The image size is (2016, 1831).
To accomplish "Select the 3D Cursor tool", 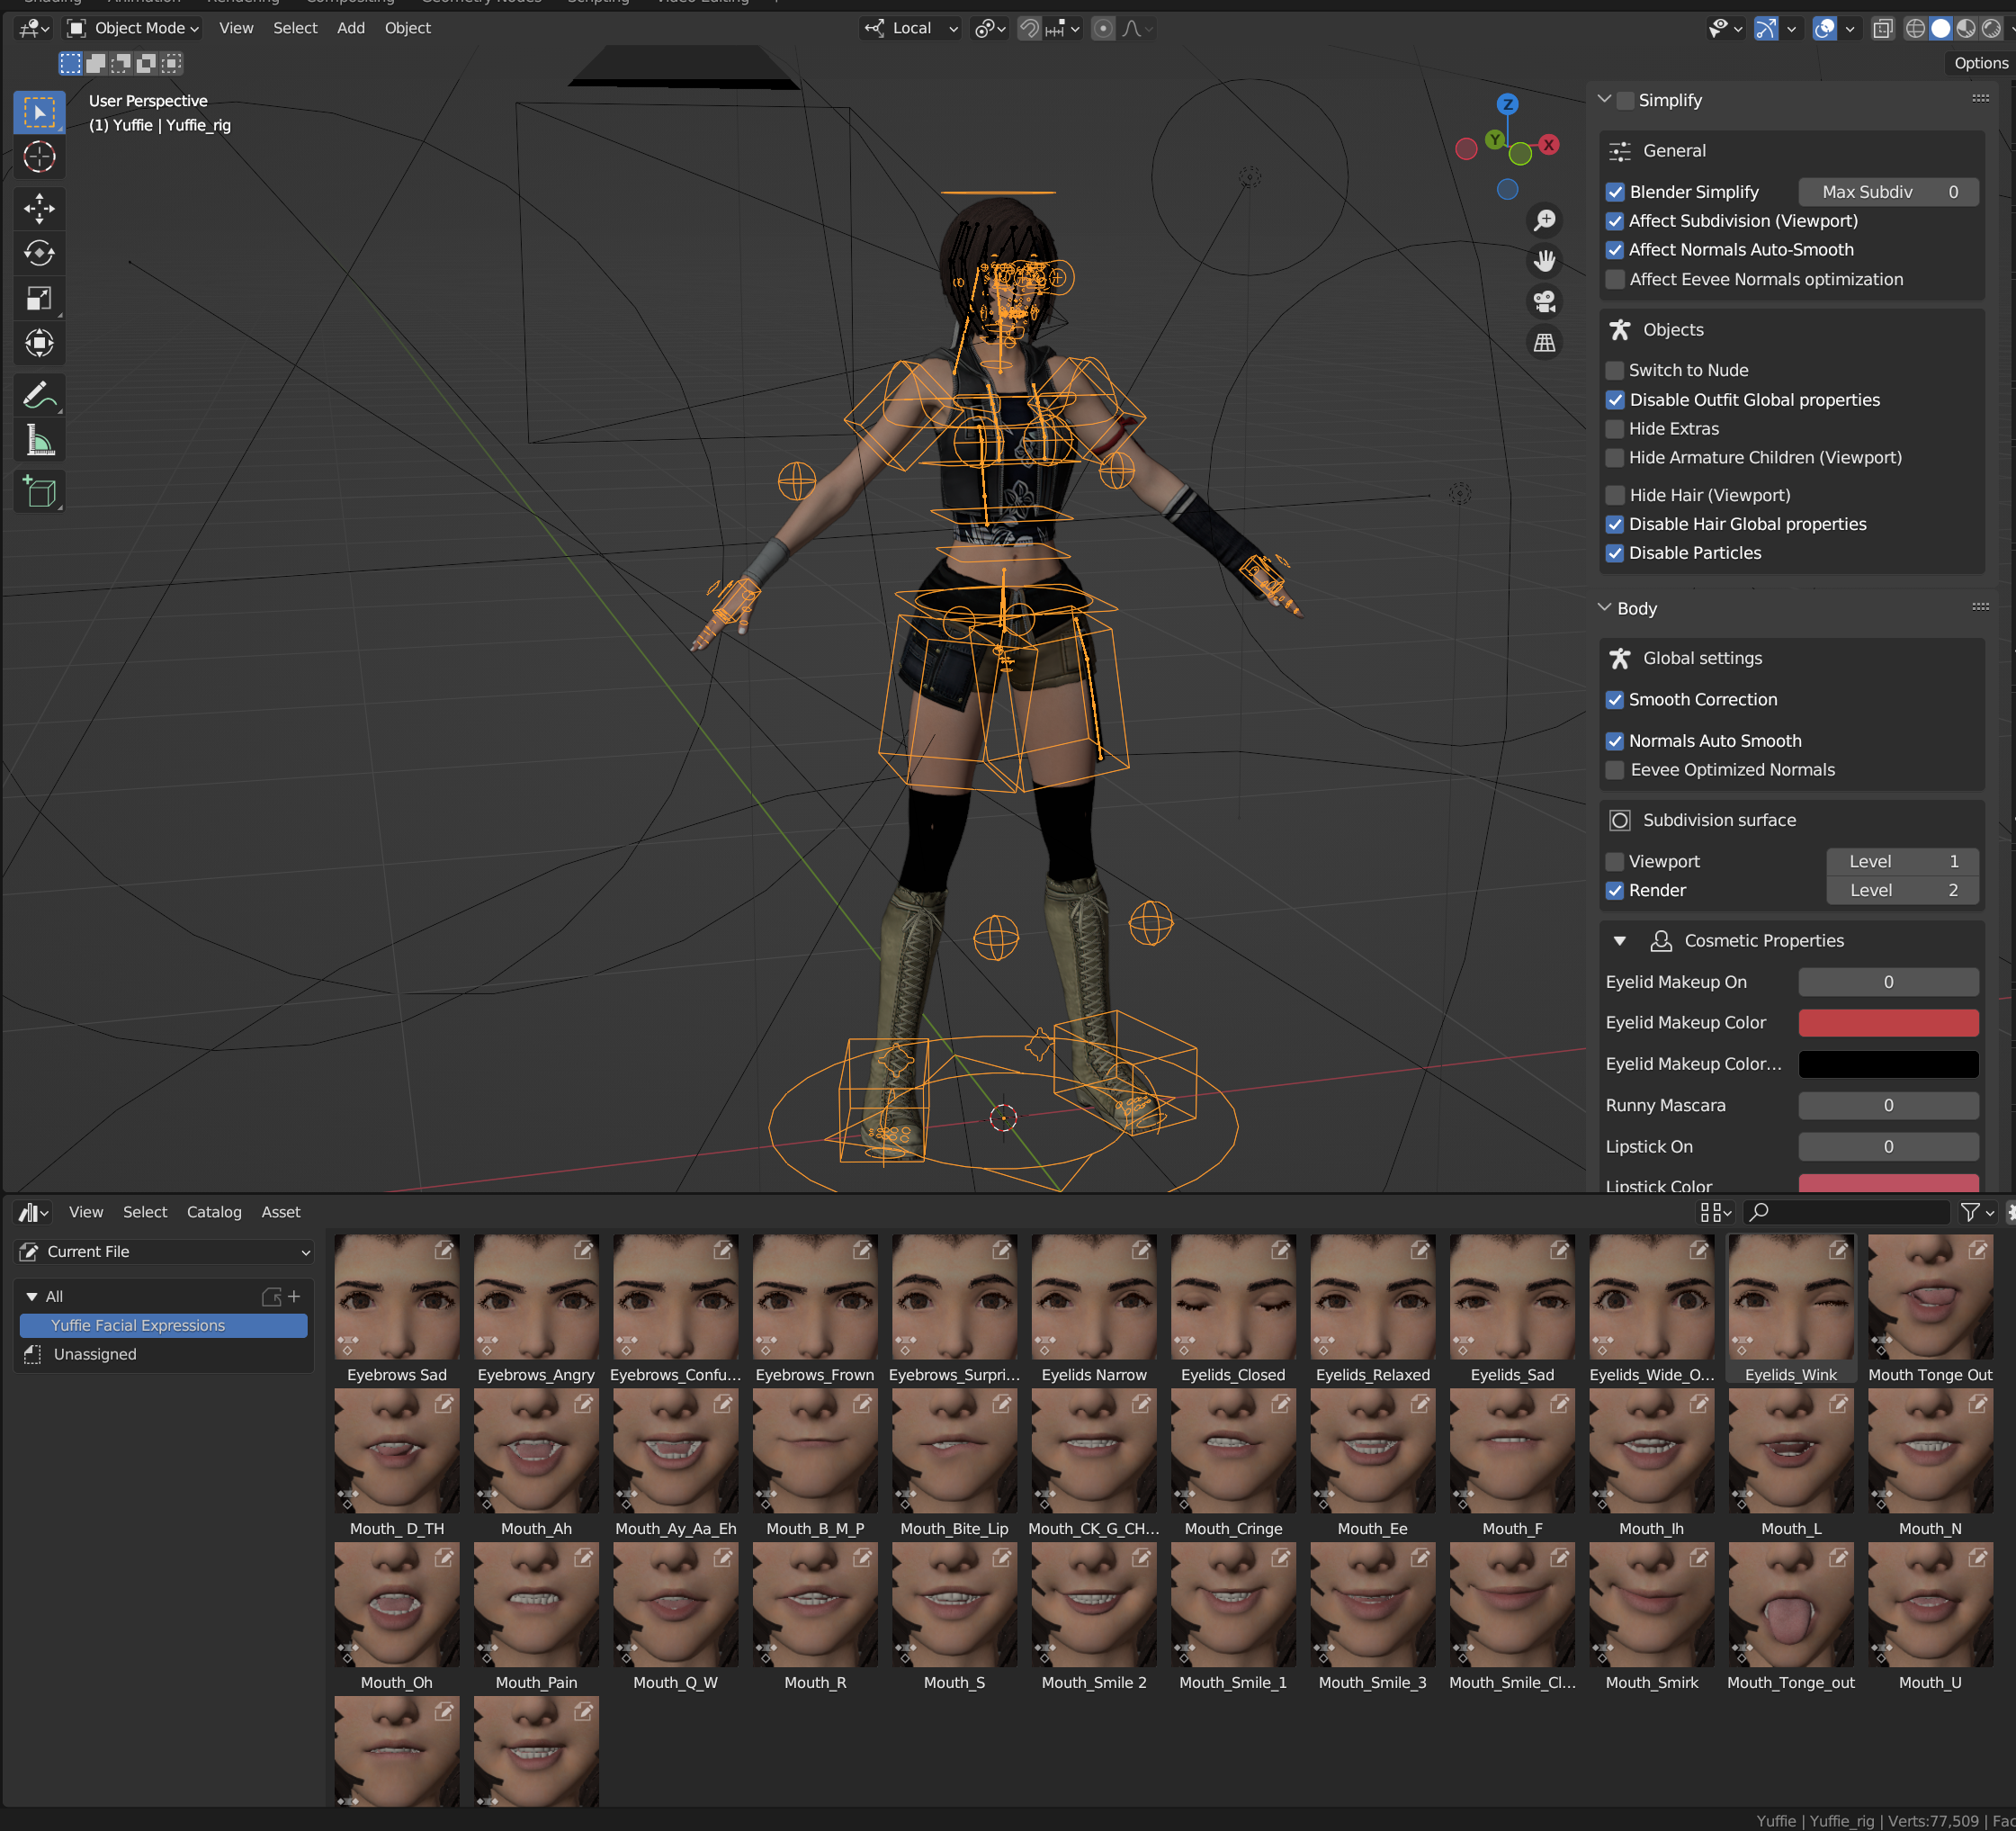I will 39,157.
